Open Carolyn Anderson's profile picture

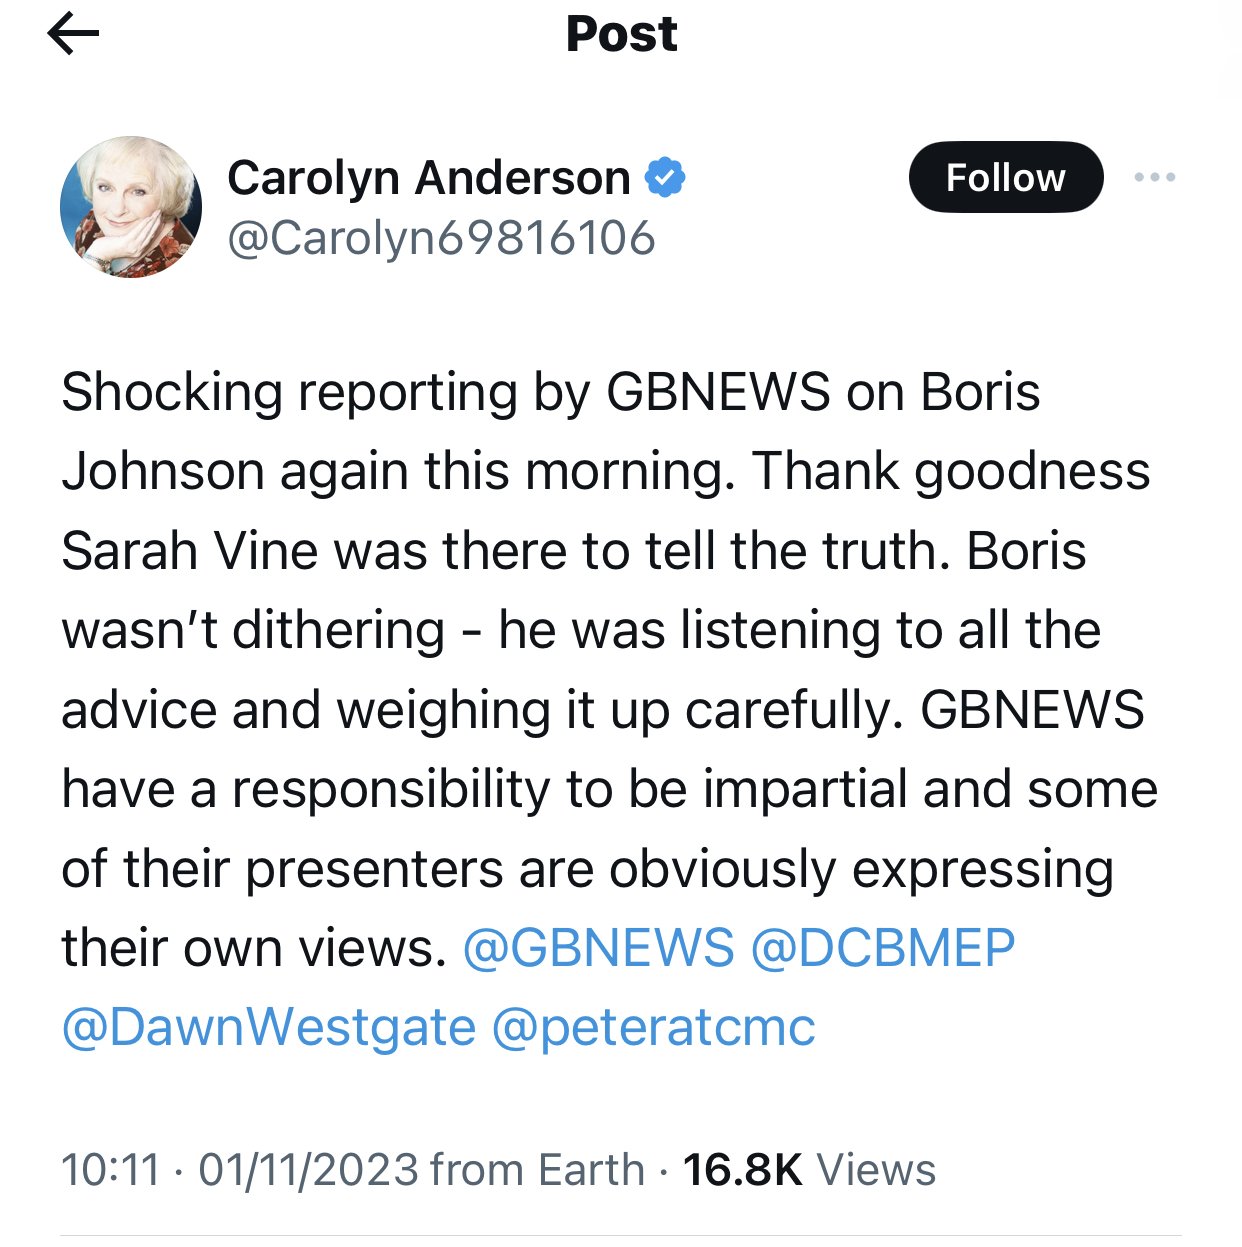pyautogui.click(x=131, y=207)
